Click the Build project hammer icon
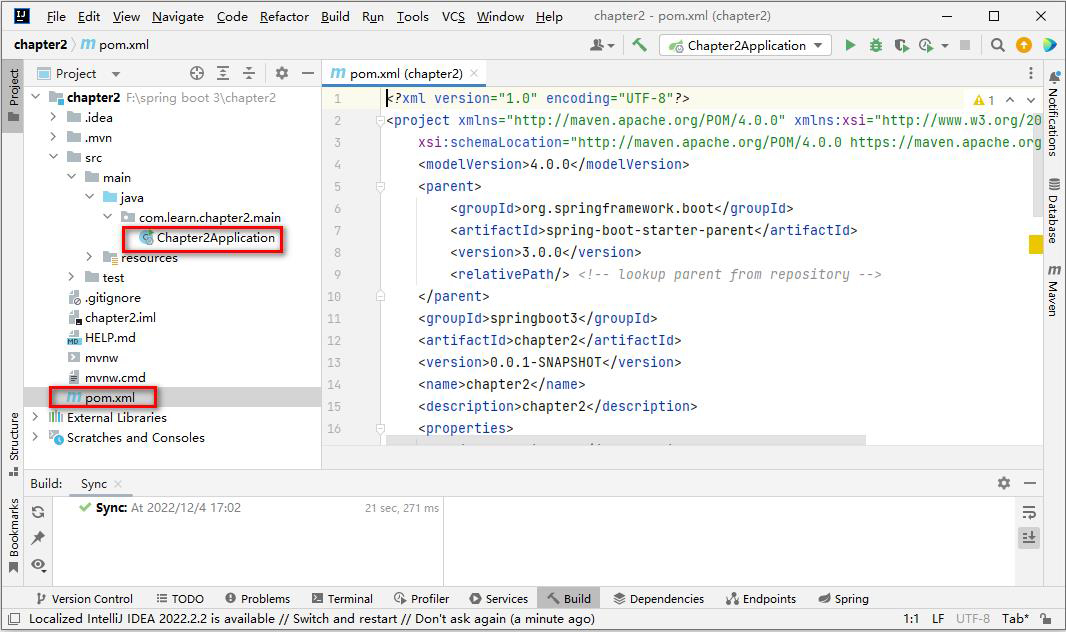Image resolution: width=1066 pixels, height=632 pixels. (x=639, y=46)
